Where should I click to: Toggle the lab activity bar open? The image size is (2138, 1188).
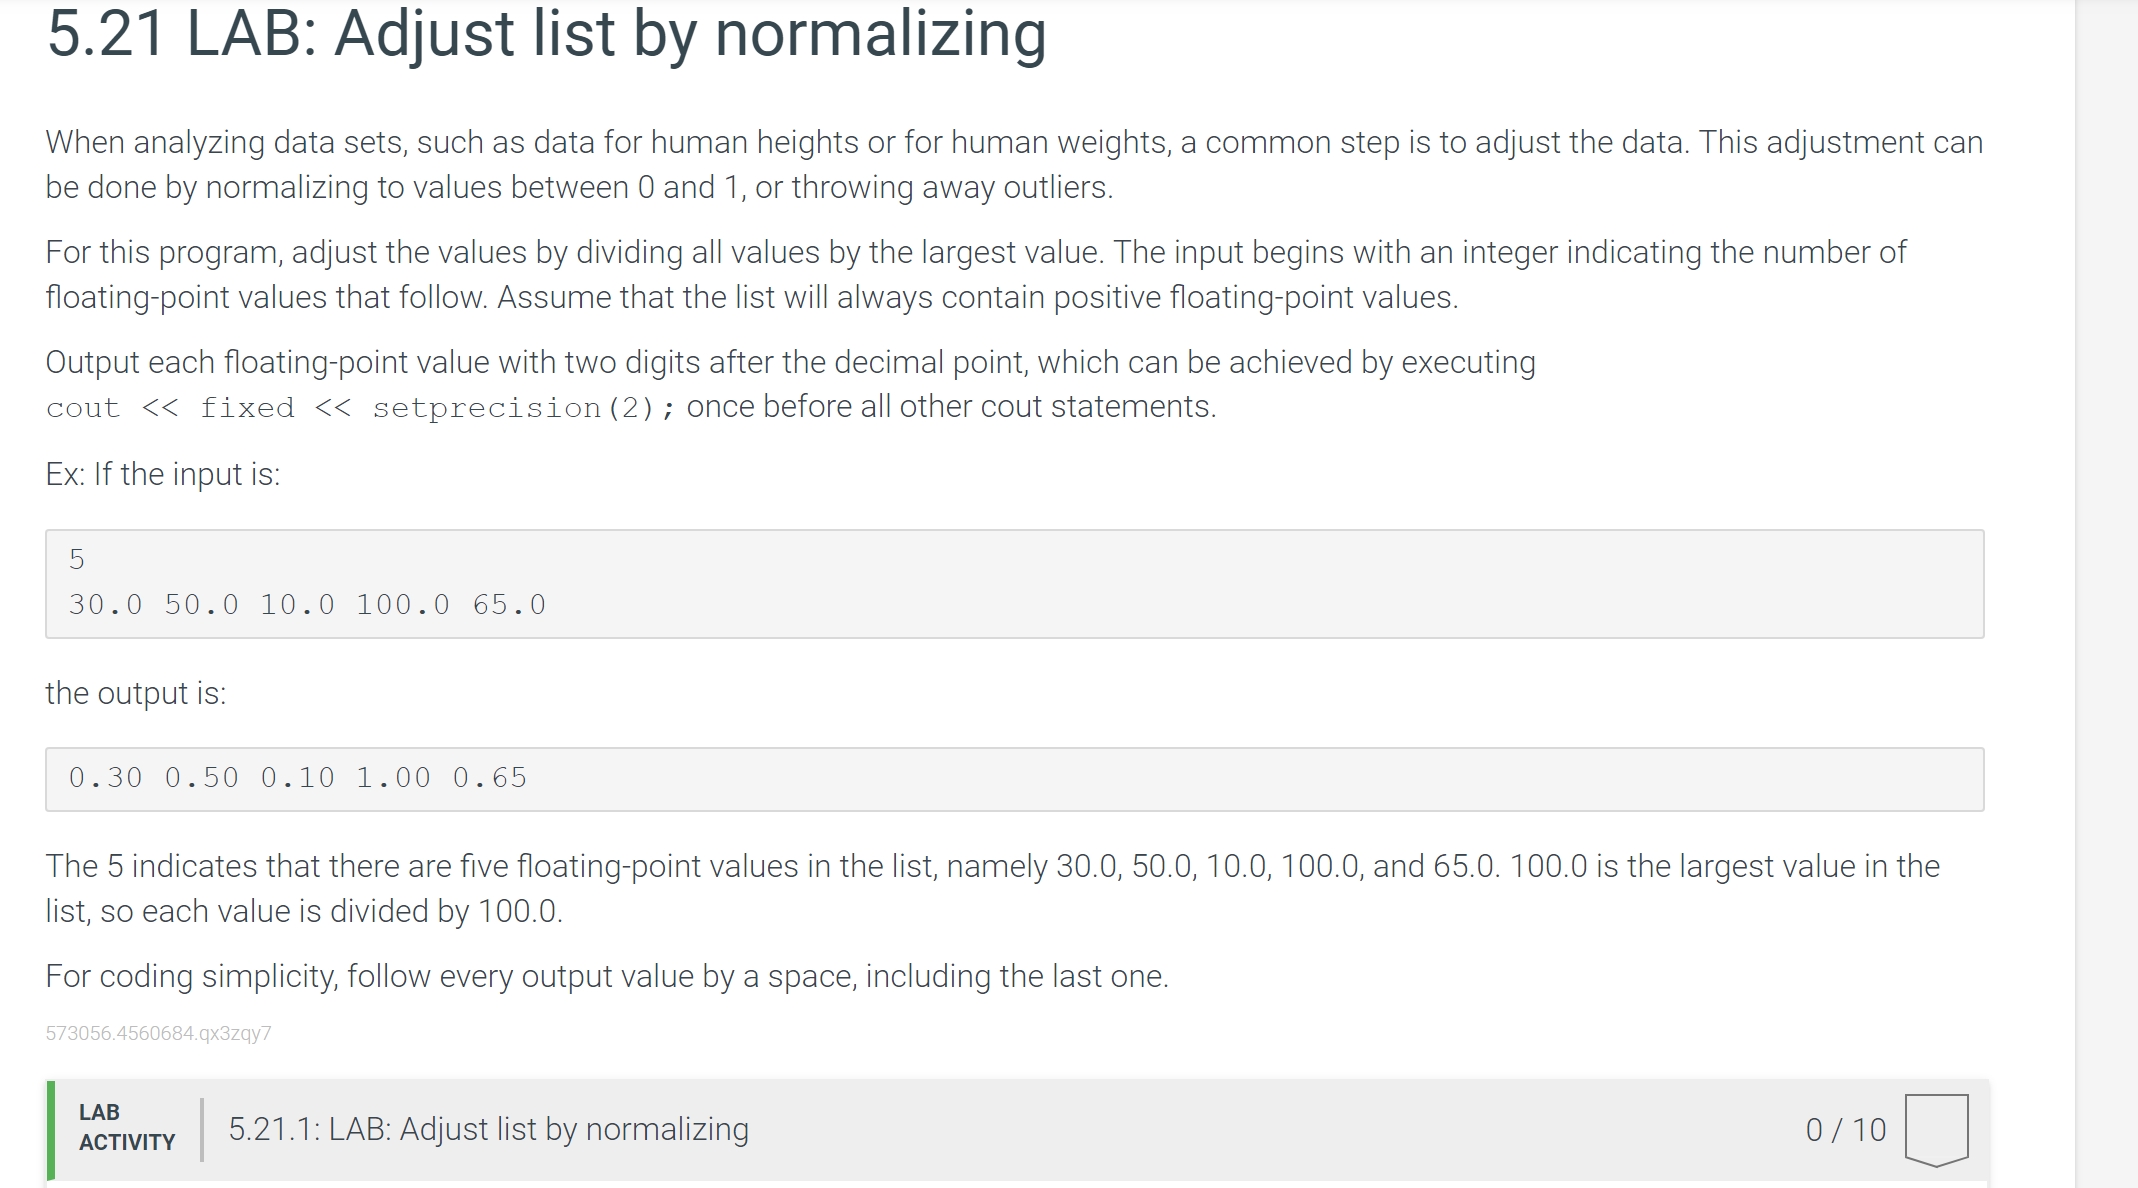[1000, 1128]
